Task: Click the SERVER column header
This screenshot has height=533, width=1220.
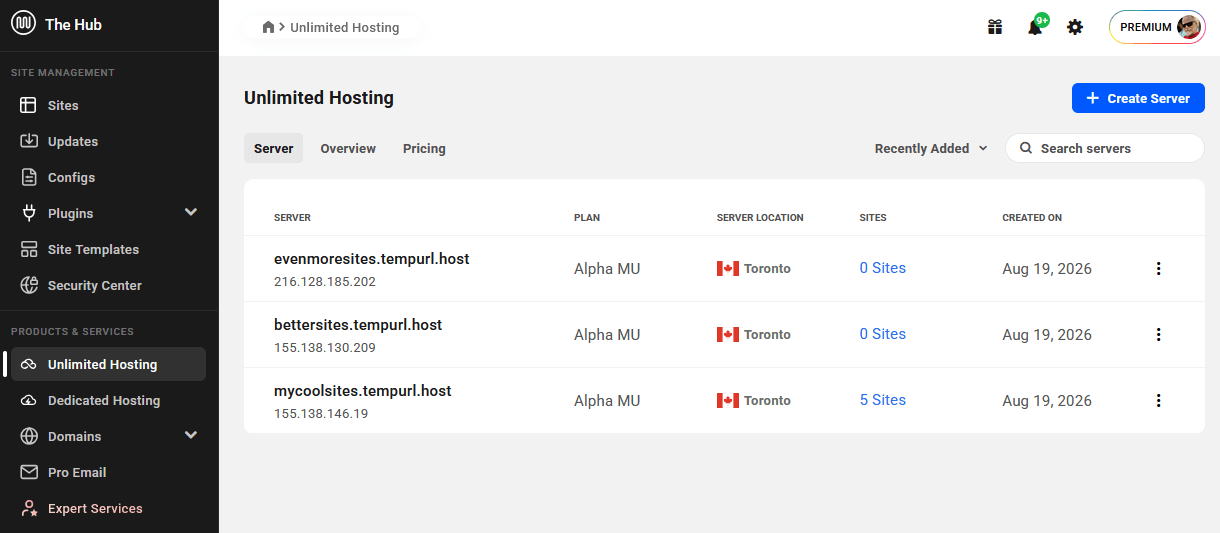Action: click(x=292, y=217)
